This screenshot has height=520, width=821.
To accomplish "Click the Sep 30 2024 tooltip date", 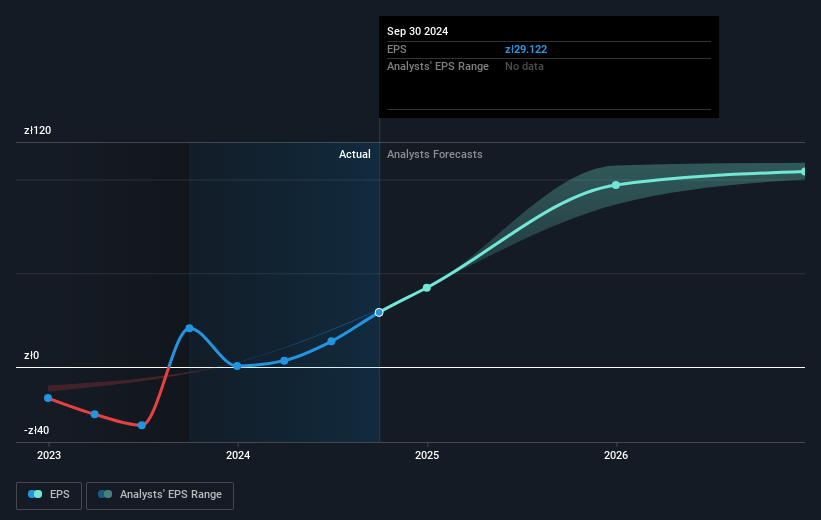I will click(417, 31).
